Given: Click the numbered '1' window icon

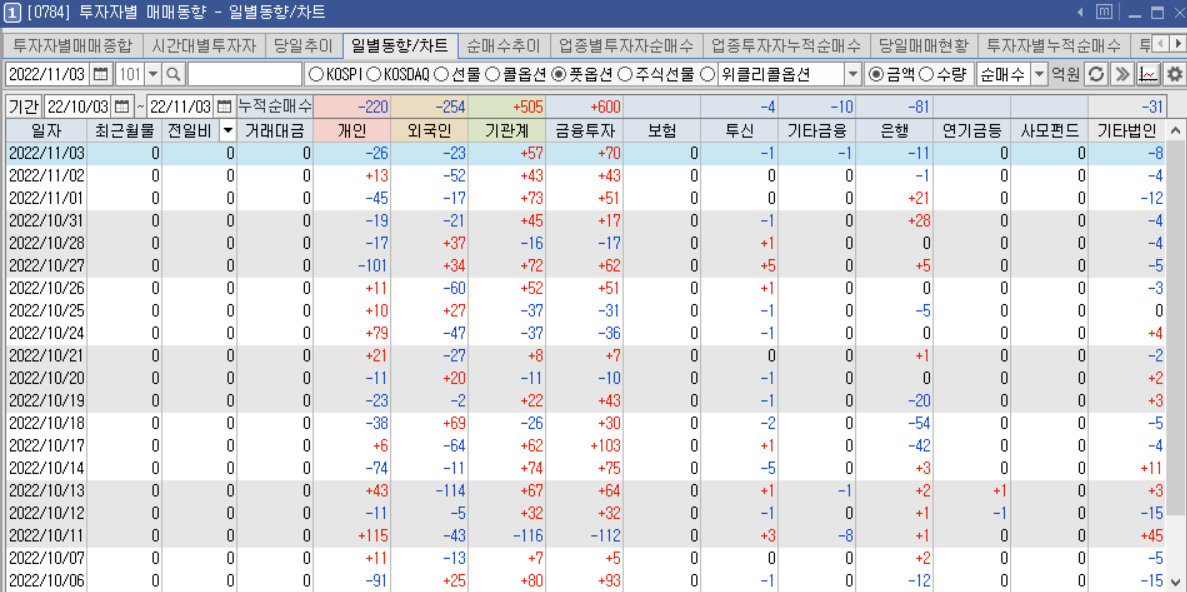Looking at the screenshot, I should (x=13, y=12).
